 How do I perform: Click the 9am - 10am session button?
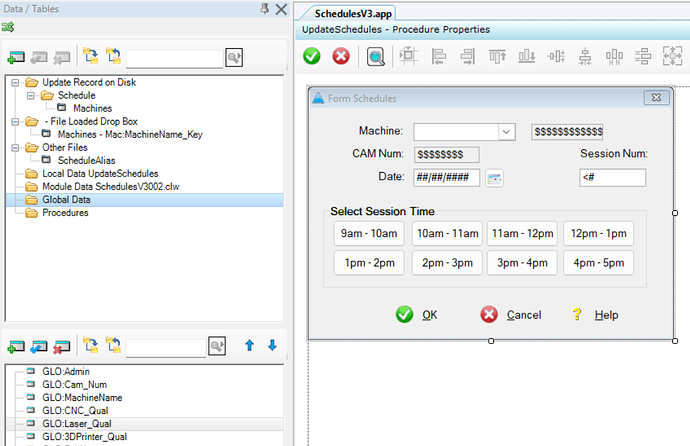pos(369,234)
